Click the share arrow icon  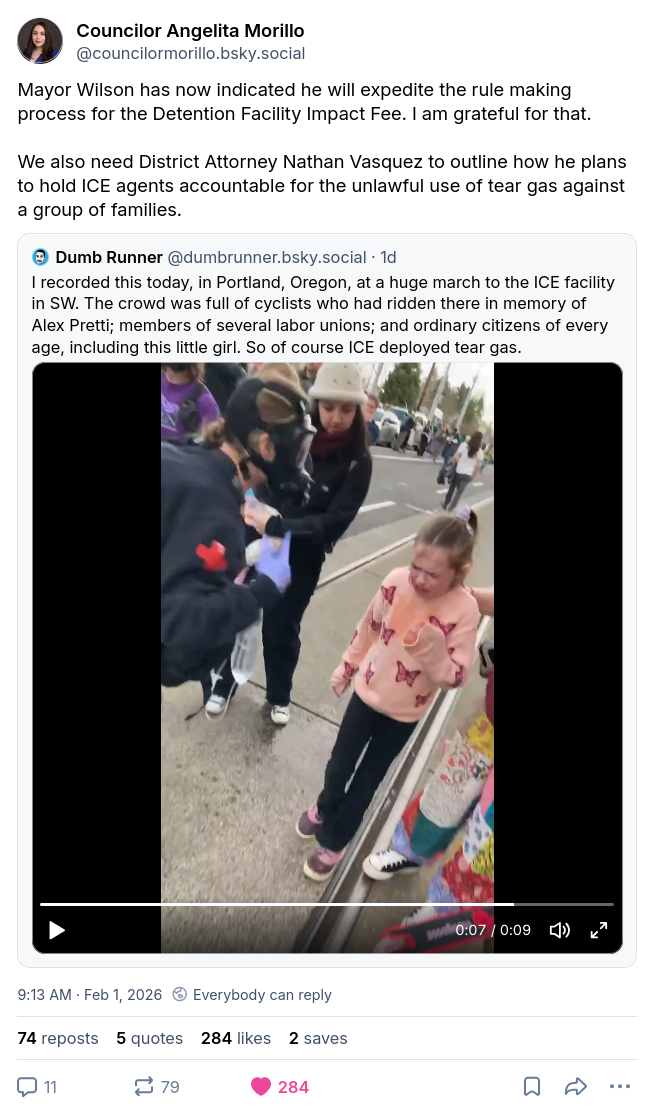[x=576, y=1087]
